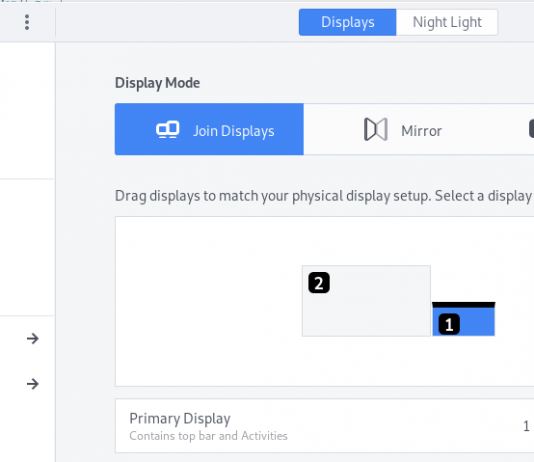Screen dimensions: 534x462
Task: Open the upper sidebar arrow item
Action: pyautogui.click(x=33, y=338)
